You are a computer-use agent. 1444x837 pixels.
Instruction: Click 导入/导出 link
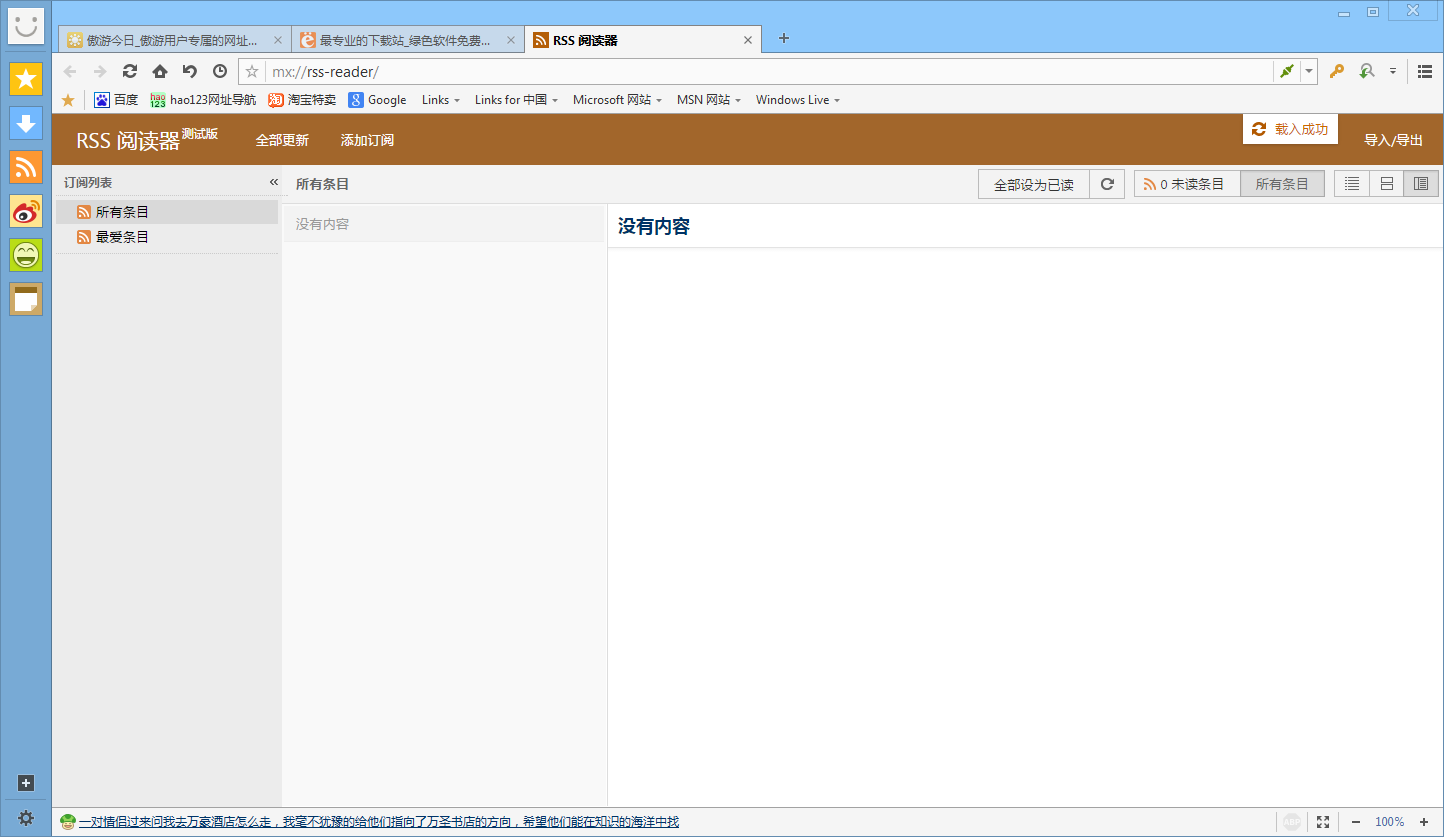[1393, 140]
